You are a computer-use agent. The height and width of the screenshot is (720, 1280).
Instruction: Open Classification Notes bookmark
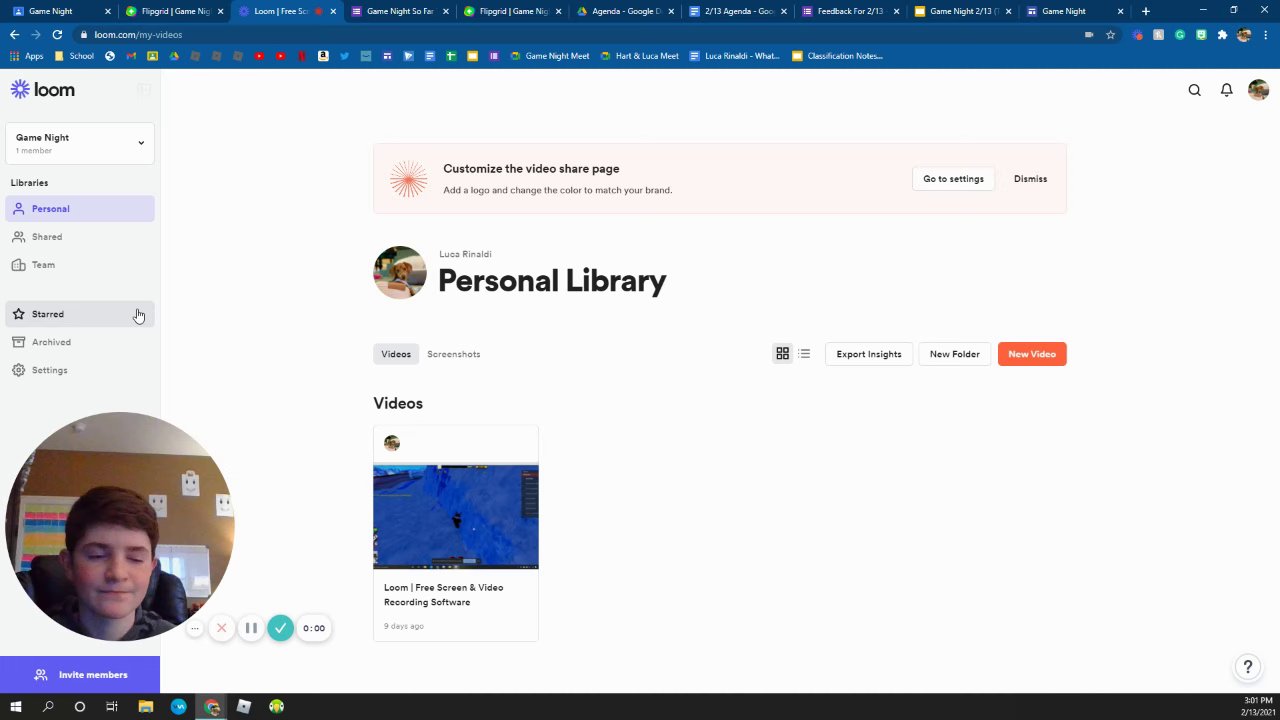837,56
